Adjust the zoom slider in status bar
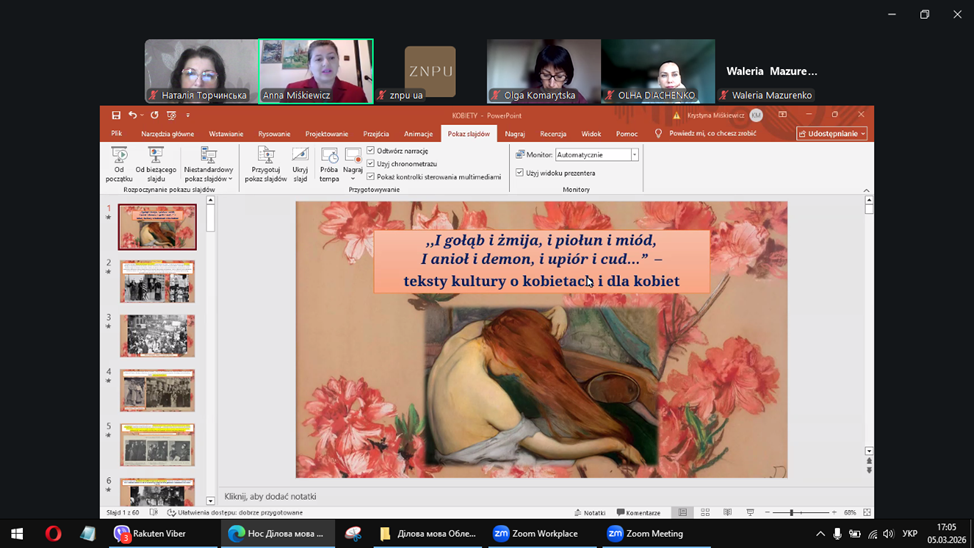 (x=791, y=512)
